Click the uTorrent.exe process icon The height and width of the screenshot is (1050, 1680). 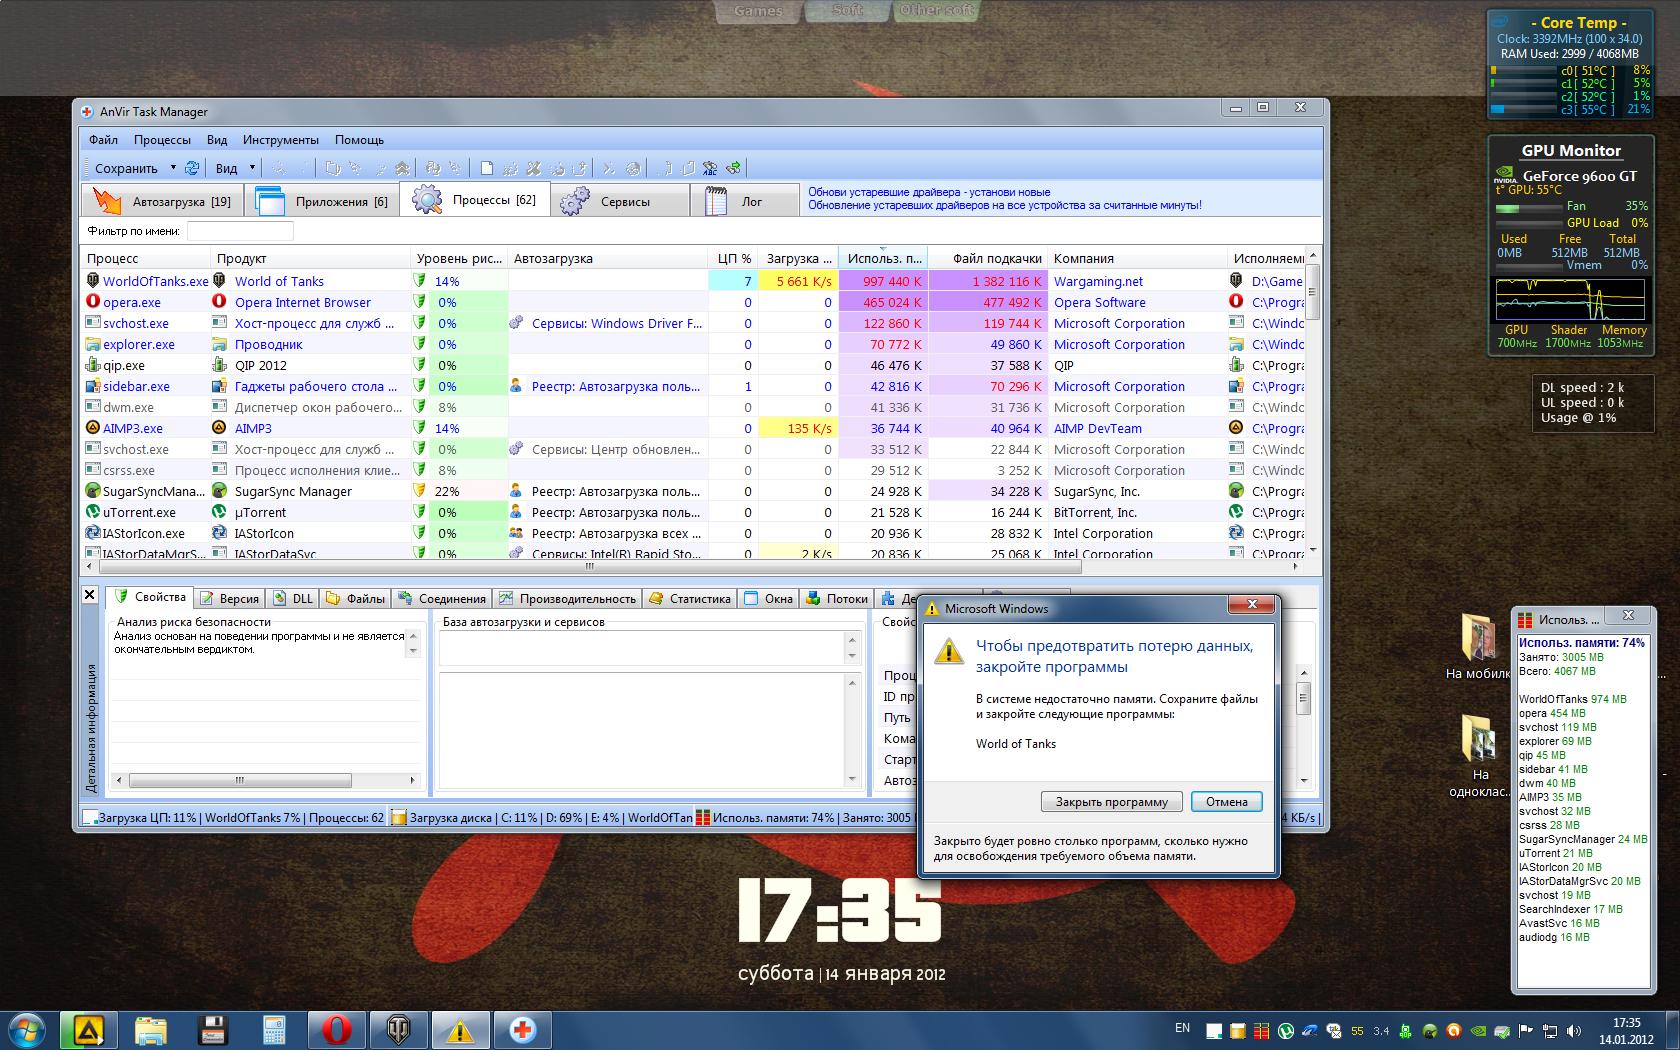93,512
